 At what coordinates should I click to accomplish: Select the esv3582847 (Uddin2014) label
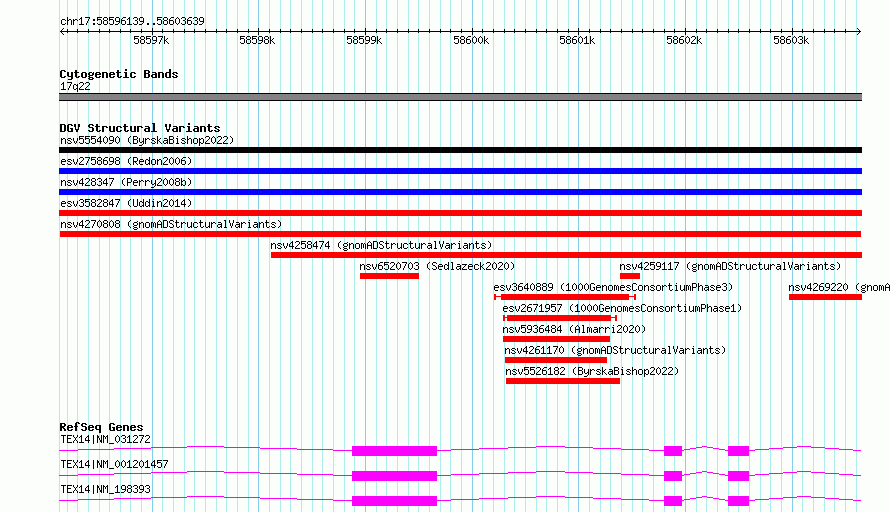pos(126,203)
